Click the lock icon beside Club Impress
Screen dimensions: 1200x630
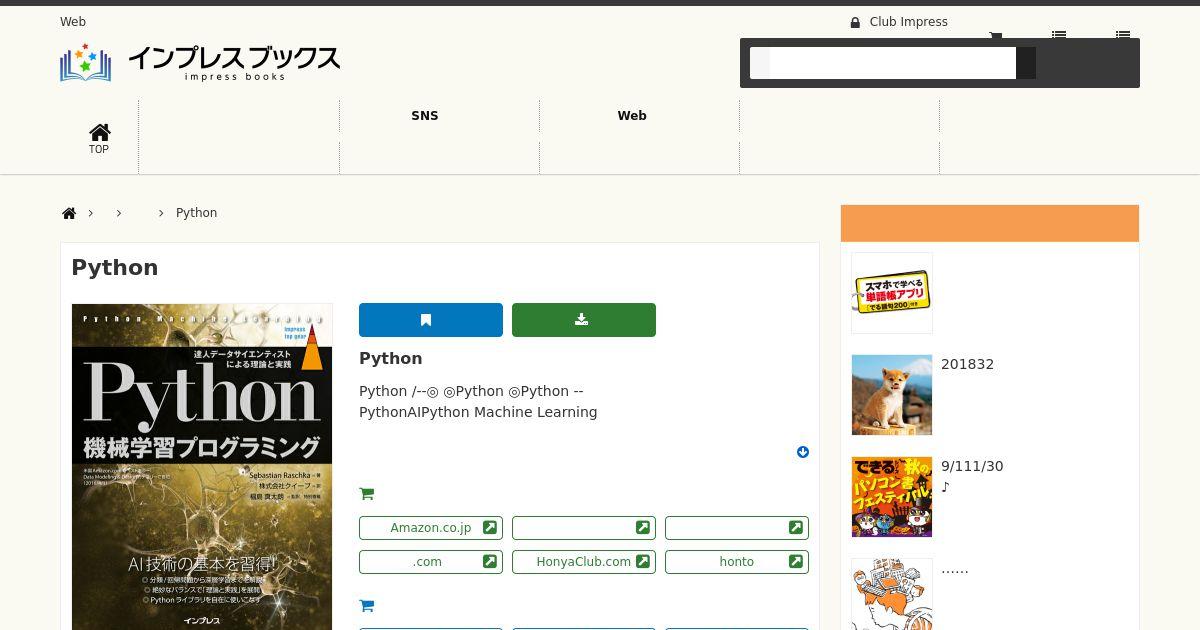click(855, 22)
